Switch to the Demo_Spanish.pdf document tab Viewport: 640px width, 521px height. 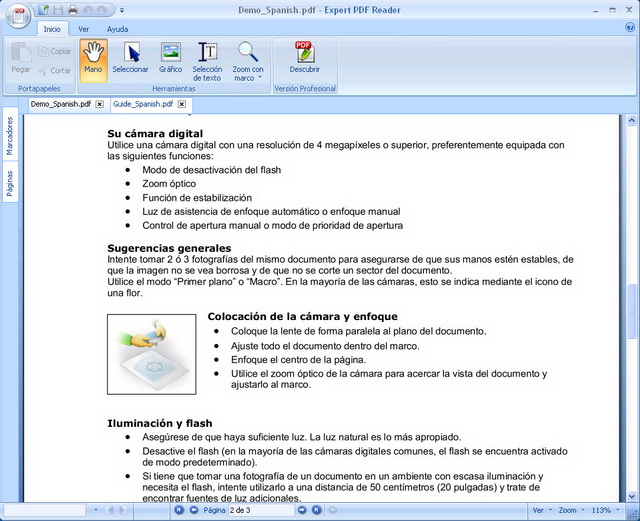60,104
